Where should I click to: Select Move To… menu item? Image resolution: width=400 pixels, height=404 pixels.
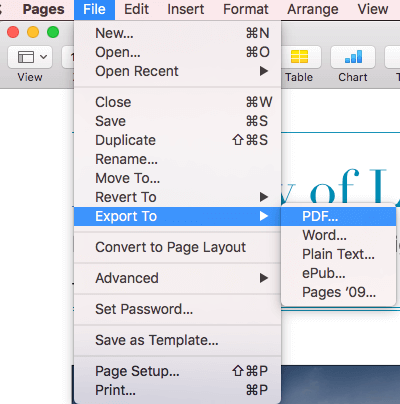tap(177, 178)
